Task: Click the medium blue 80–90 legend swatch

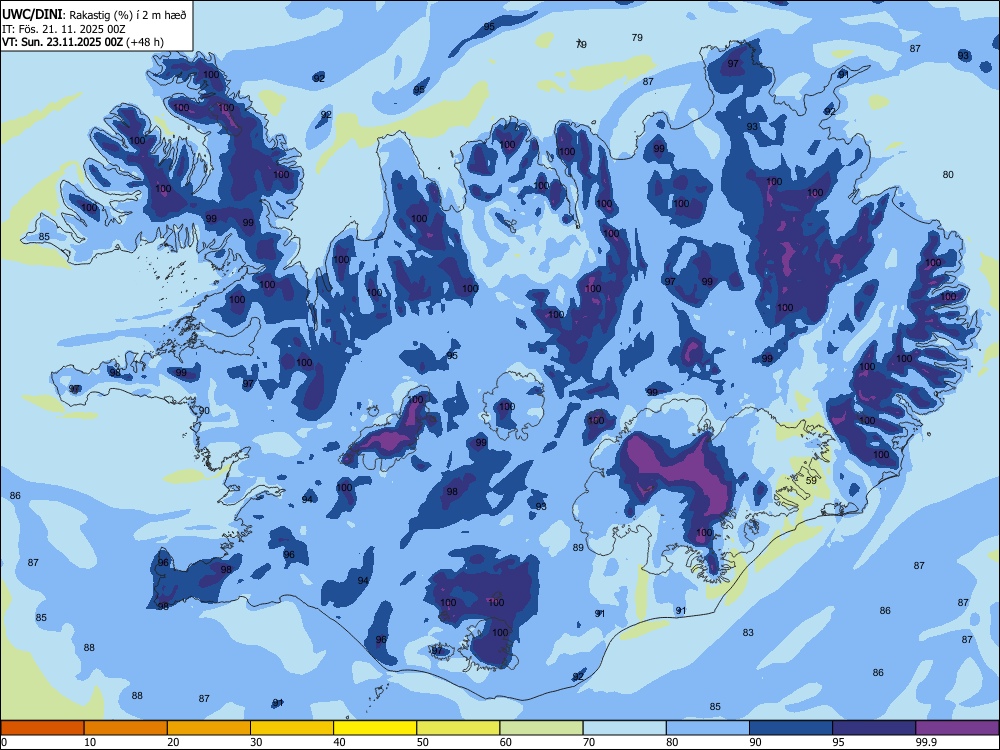Action: 708,728
